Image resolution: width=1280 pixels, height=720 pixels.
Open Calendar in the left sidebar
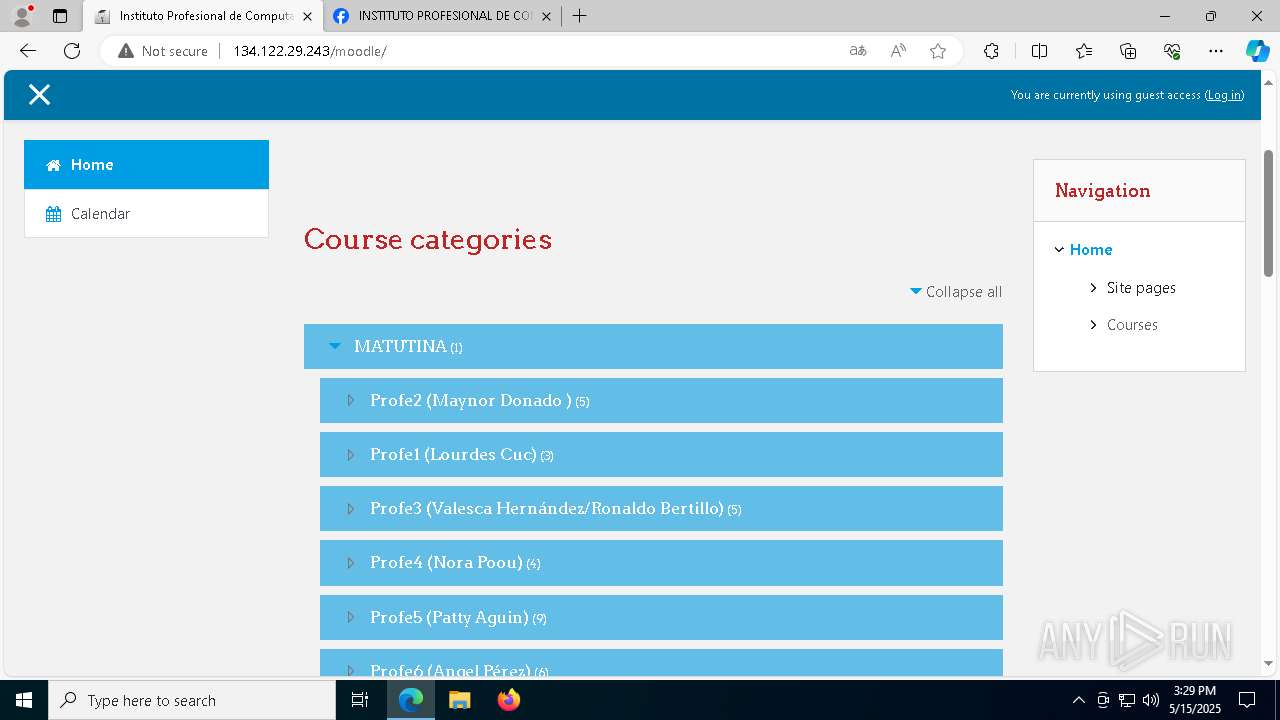point(146,213)
